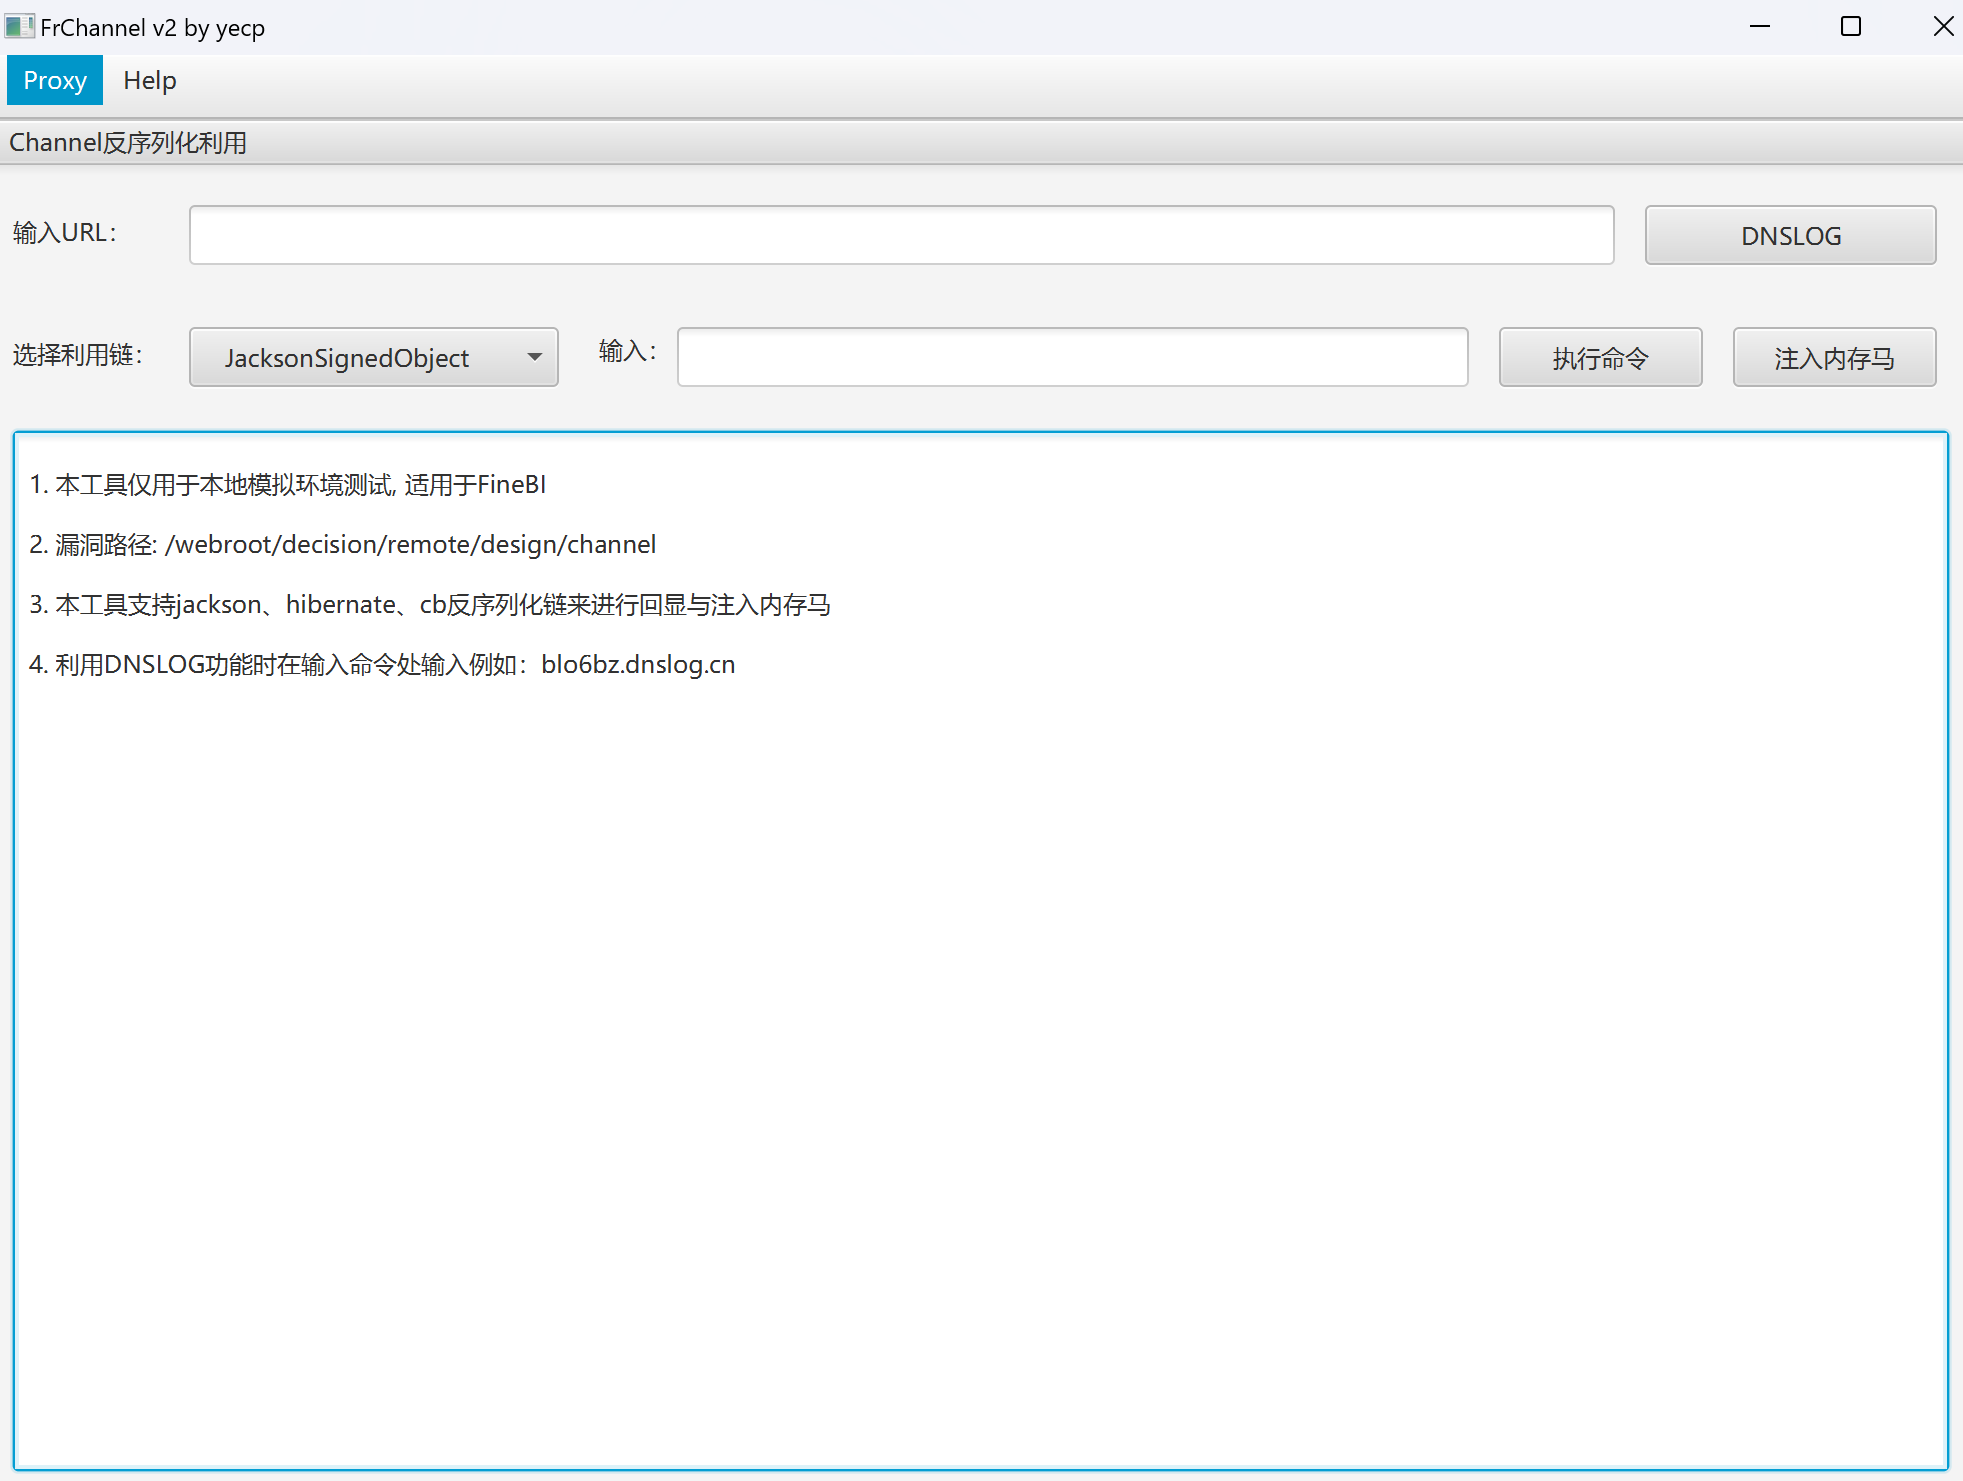Open the Proxy menu

[55, 80]
